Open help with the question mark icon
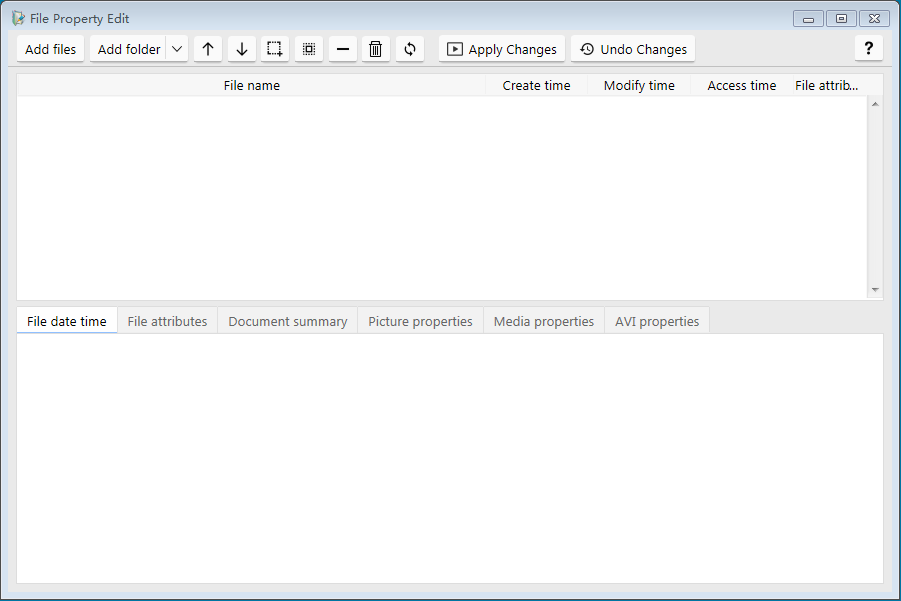This screenshot has height=601, width=901. [x=868, y=48]
